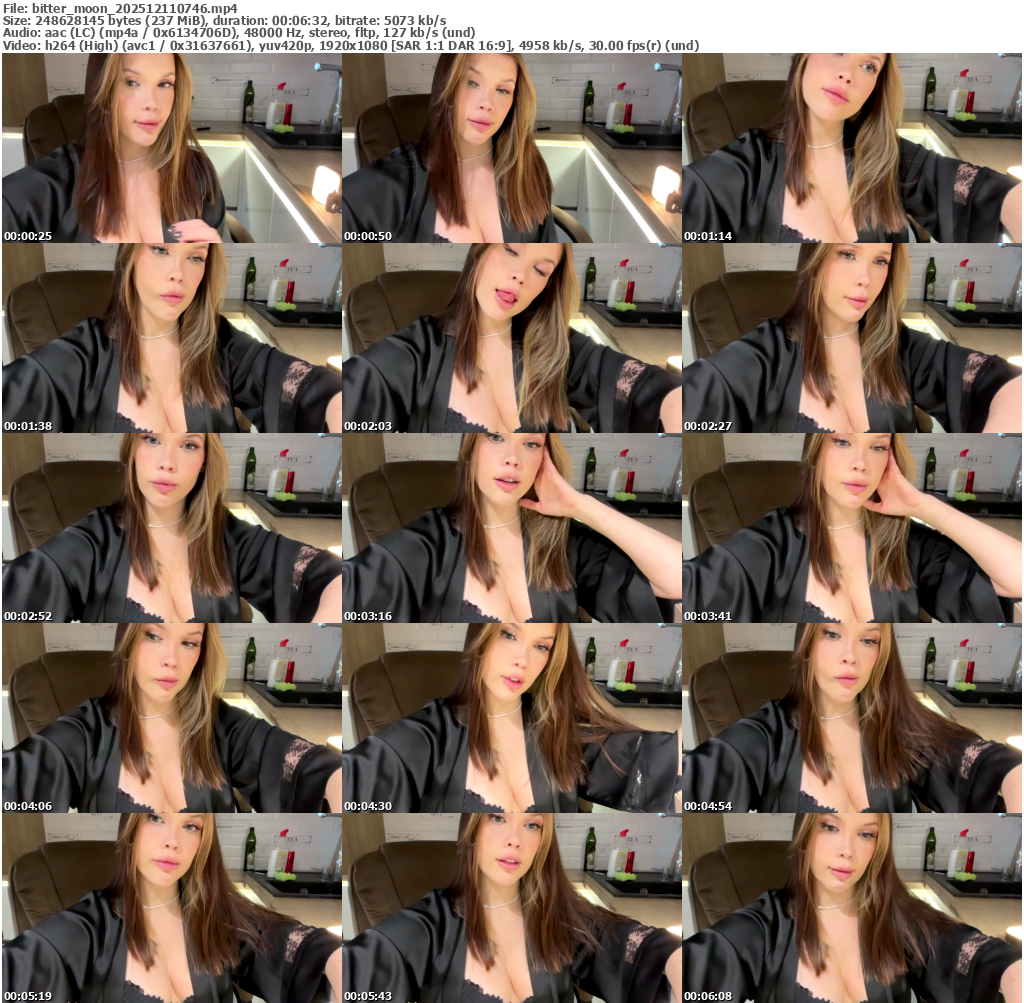Select the thumbnail timestamped 00:06:08

pos(852,908)
